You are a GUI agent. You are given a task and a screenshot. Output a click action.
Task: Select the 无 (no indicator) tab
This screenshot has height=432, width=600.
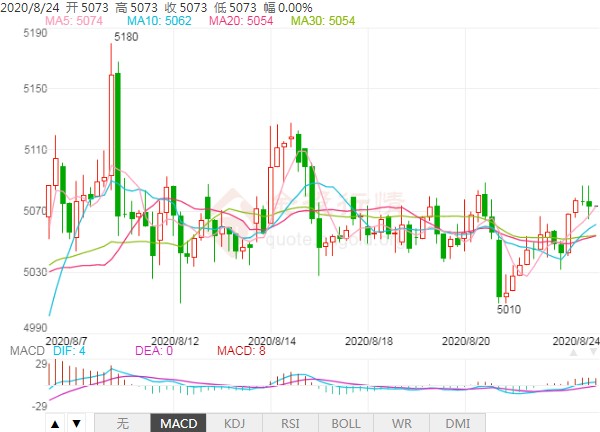pyautogui.click(x=122, y=423)
